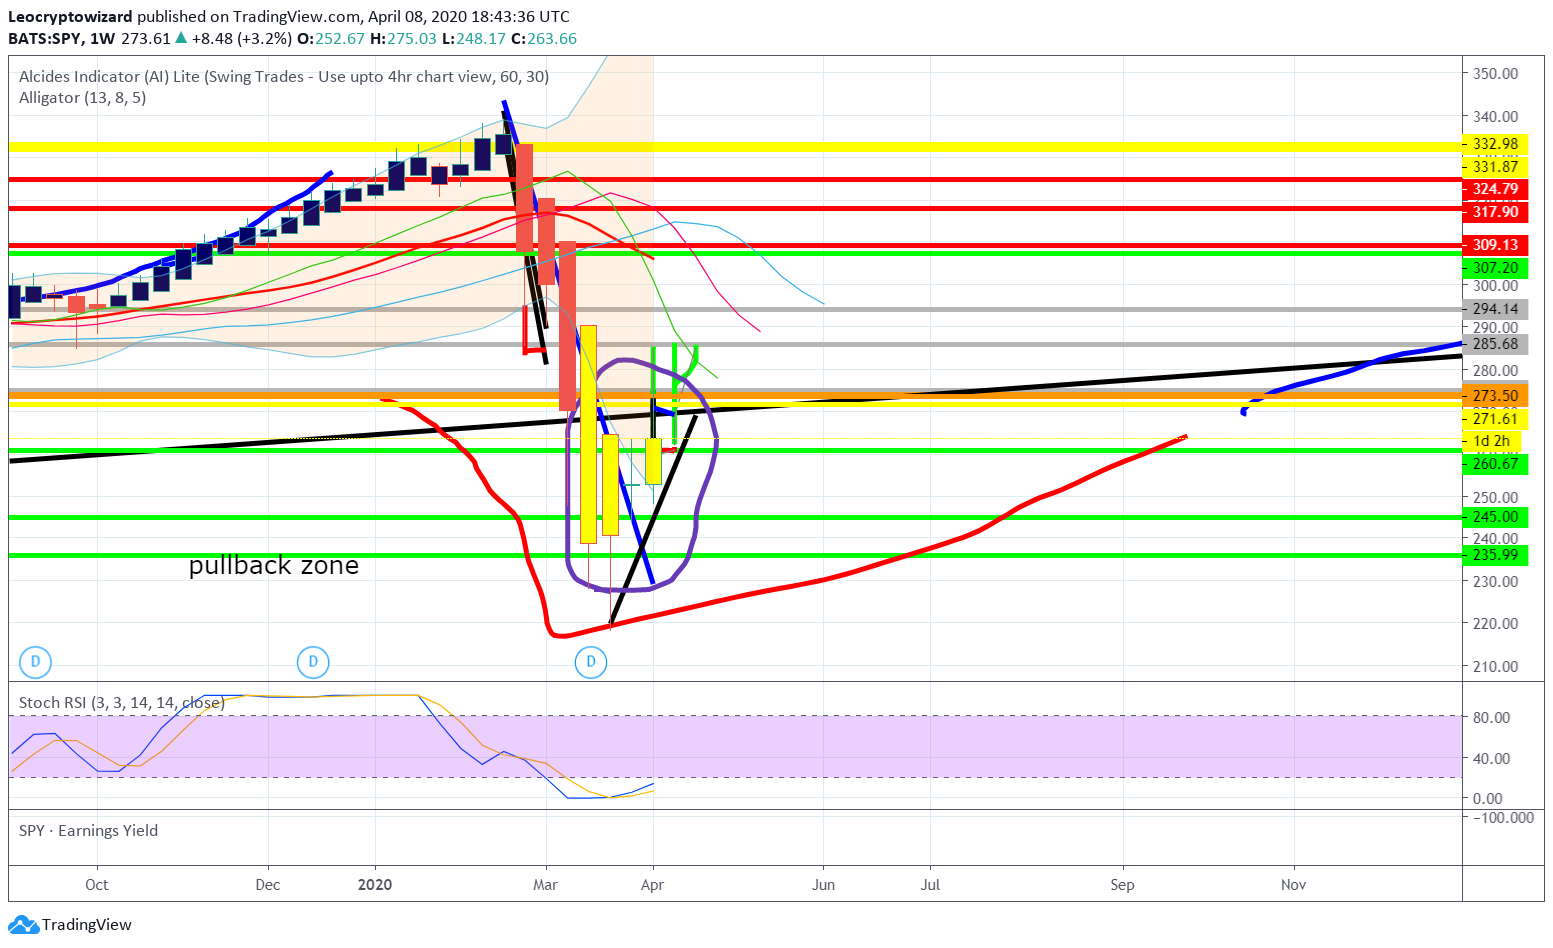Click the 40.00 Stoch RSI scale value
This screenshot has height=948, width=1553.
click(1491, 759)
